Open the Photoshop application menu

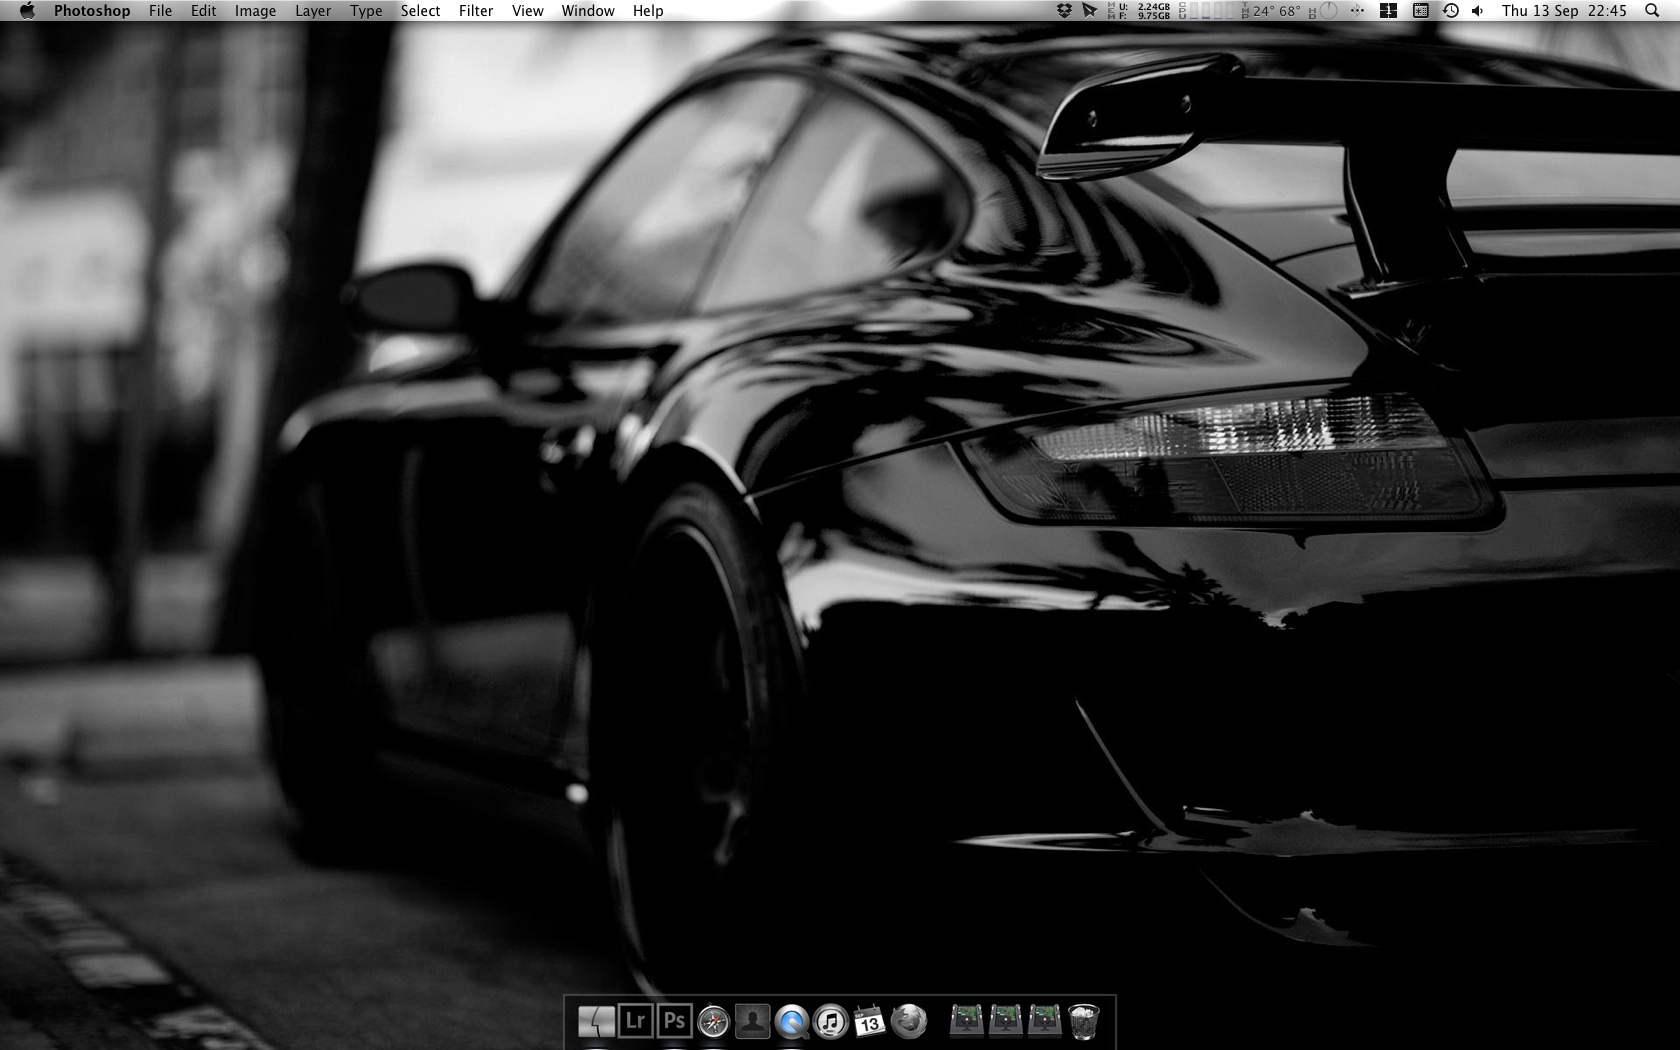(92, 11)
